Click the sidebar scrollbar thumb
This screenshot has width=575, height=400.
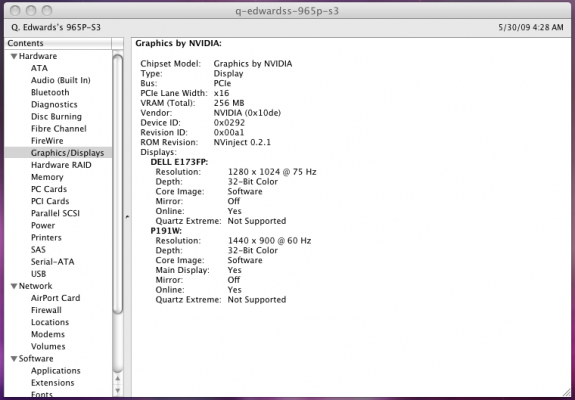(118, 184)
